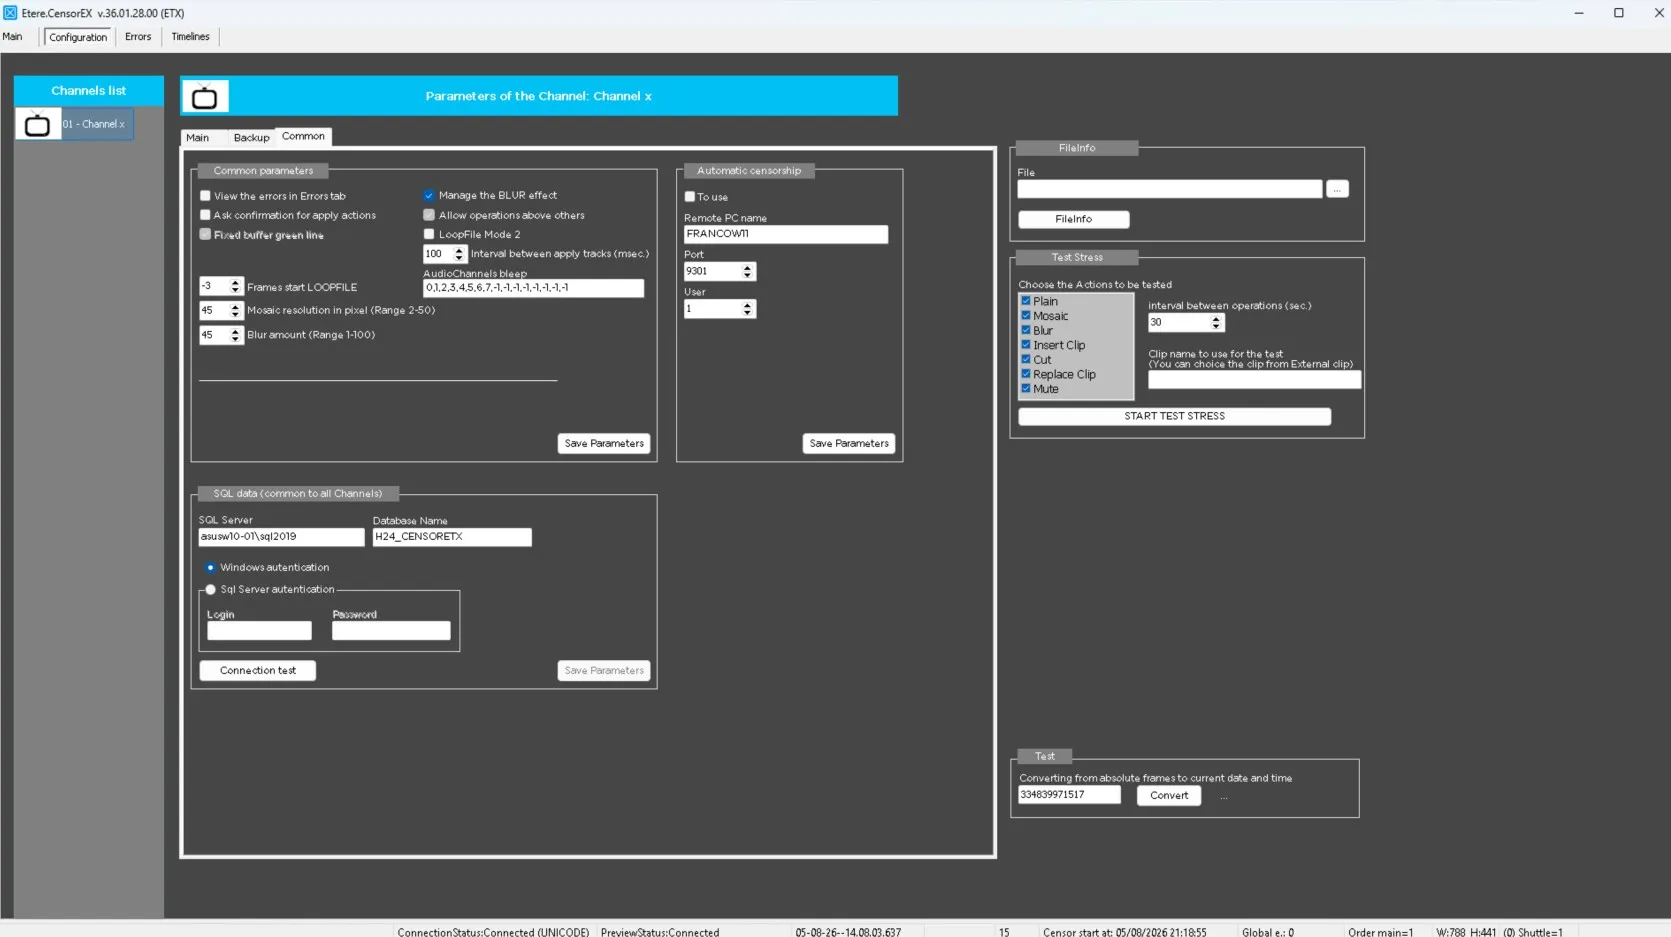Uncheck Cut test action
This screenshot has width=1671, height=937.
(x=1026, y=360)
